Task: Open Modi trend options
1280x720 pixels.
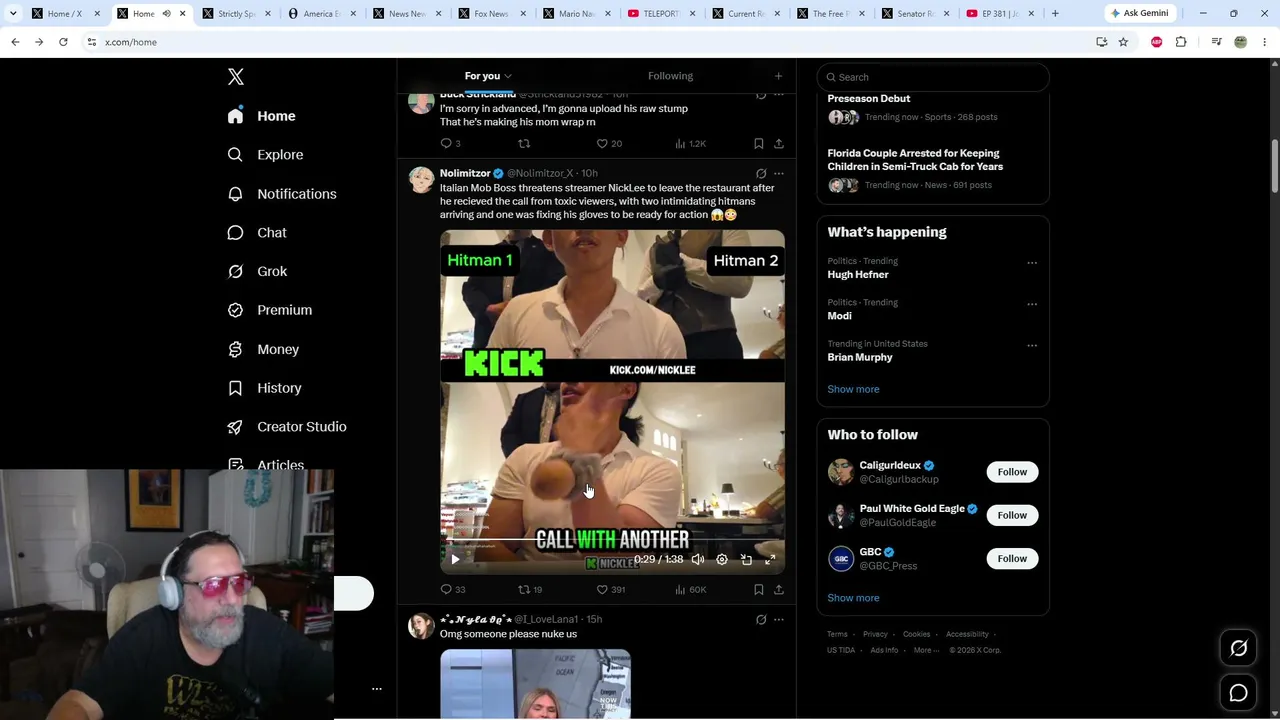Action: [1032, 304]
